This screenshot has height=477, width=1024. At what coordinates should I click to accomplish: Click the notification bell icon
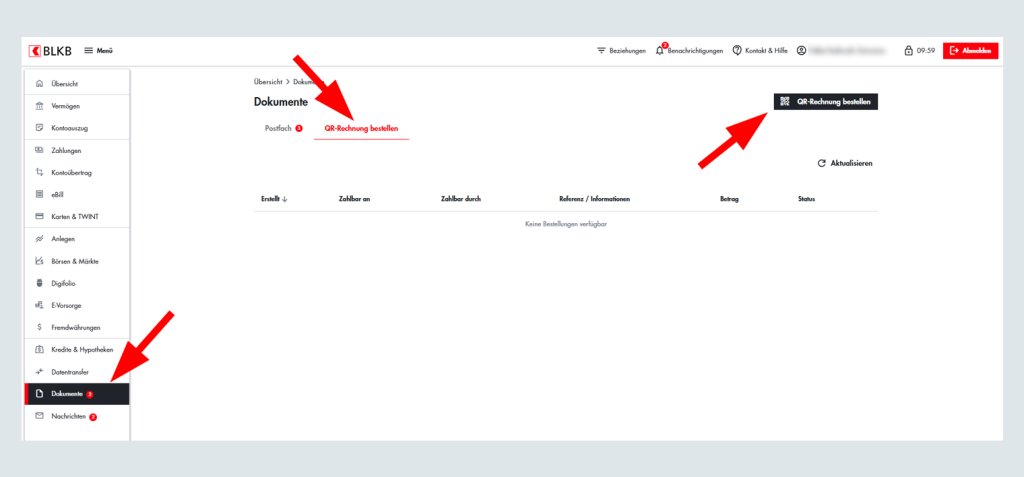click(x=660, y=51)
